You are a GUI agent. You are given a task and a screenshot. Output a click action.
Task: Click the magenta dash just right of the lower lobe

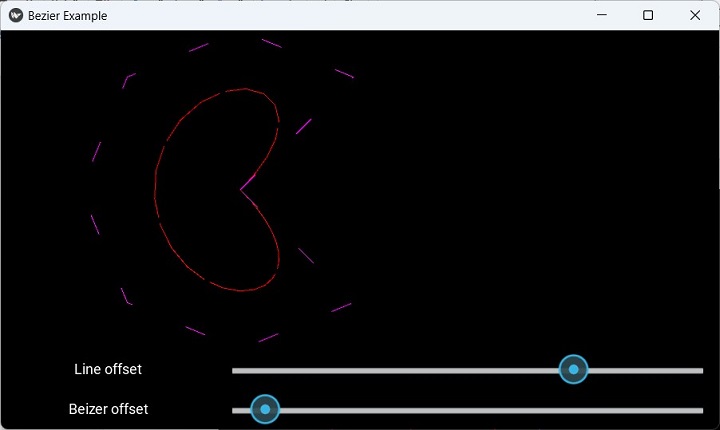pos(306,255)
